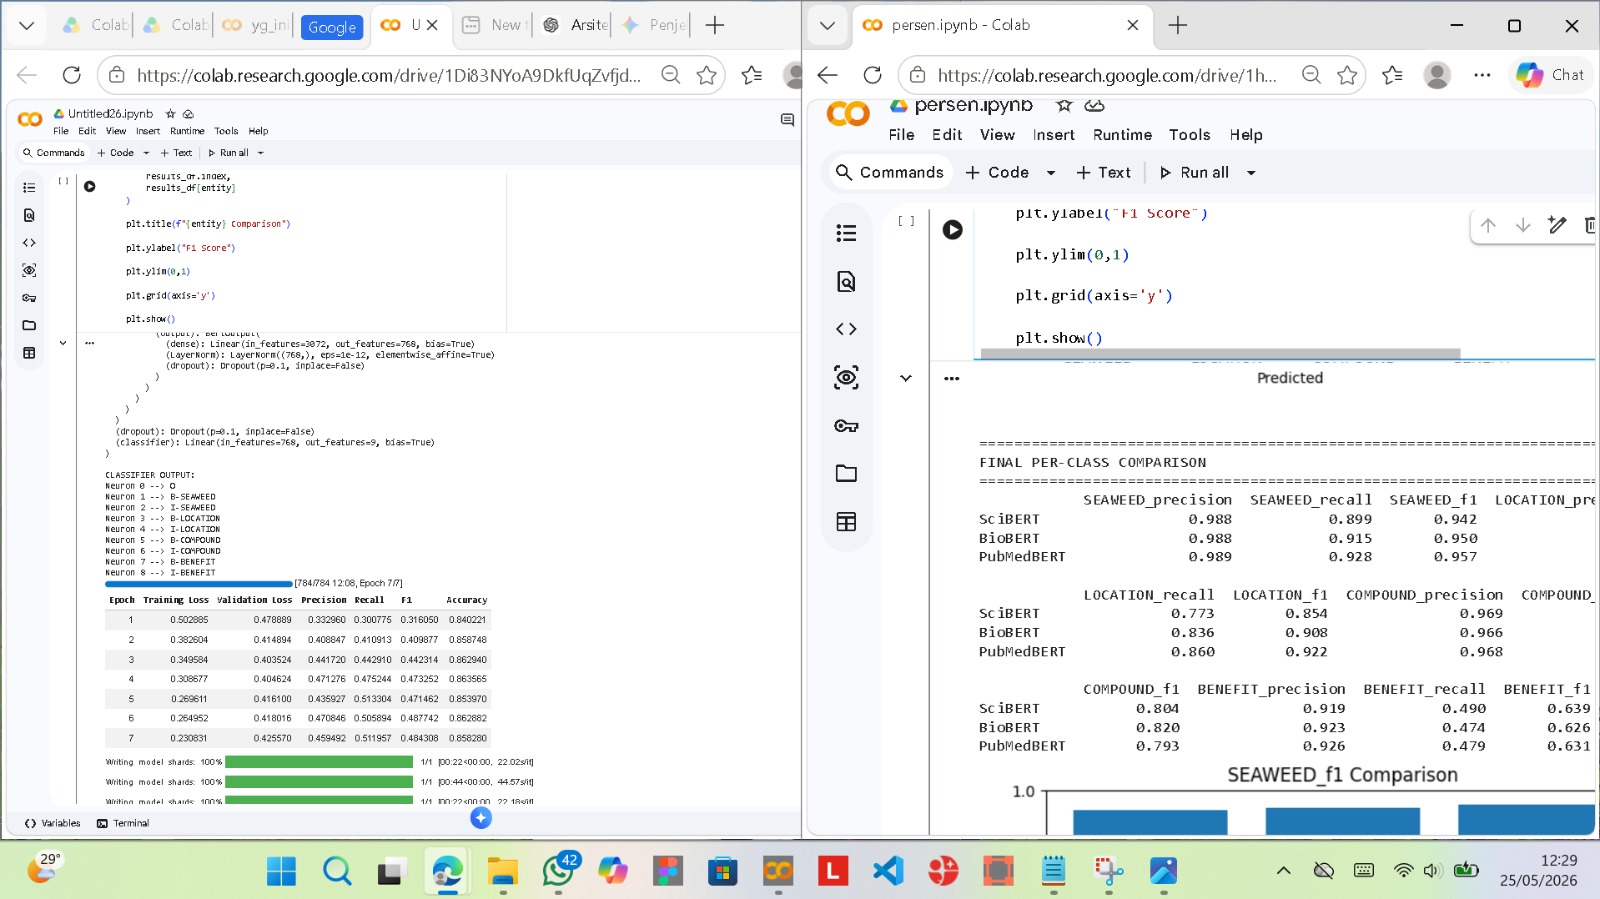Open data table panel in persen.ipynb sidebar
The width and height of the screenshot is (1600, 899).
click(x=846, y=521)
